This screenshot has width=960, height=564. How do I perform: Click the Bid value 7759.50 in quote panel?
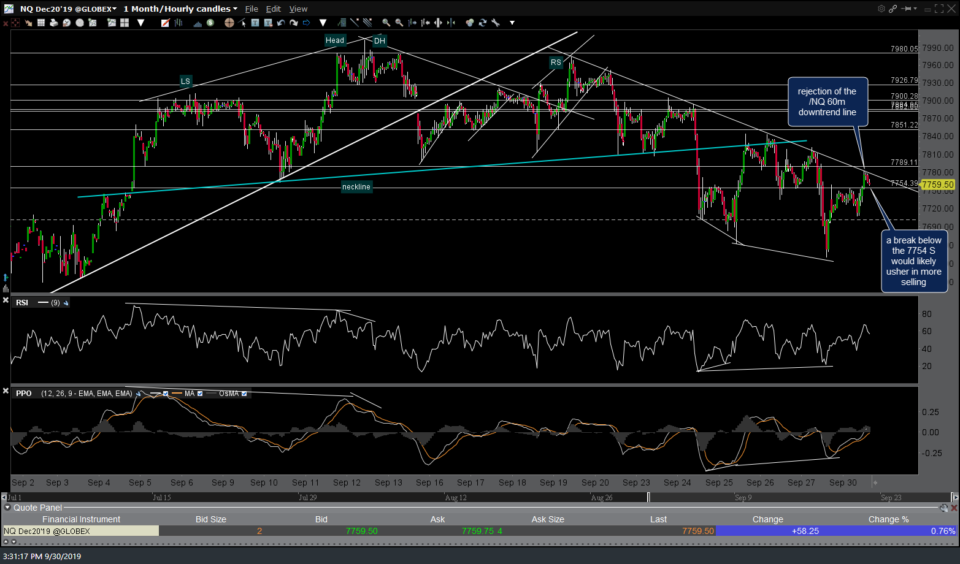tap(361, 531)
